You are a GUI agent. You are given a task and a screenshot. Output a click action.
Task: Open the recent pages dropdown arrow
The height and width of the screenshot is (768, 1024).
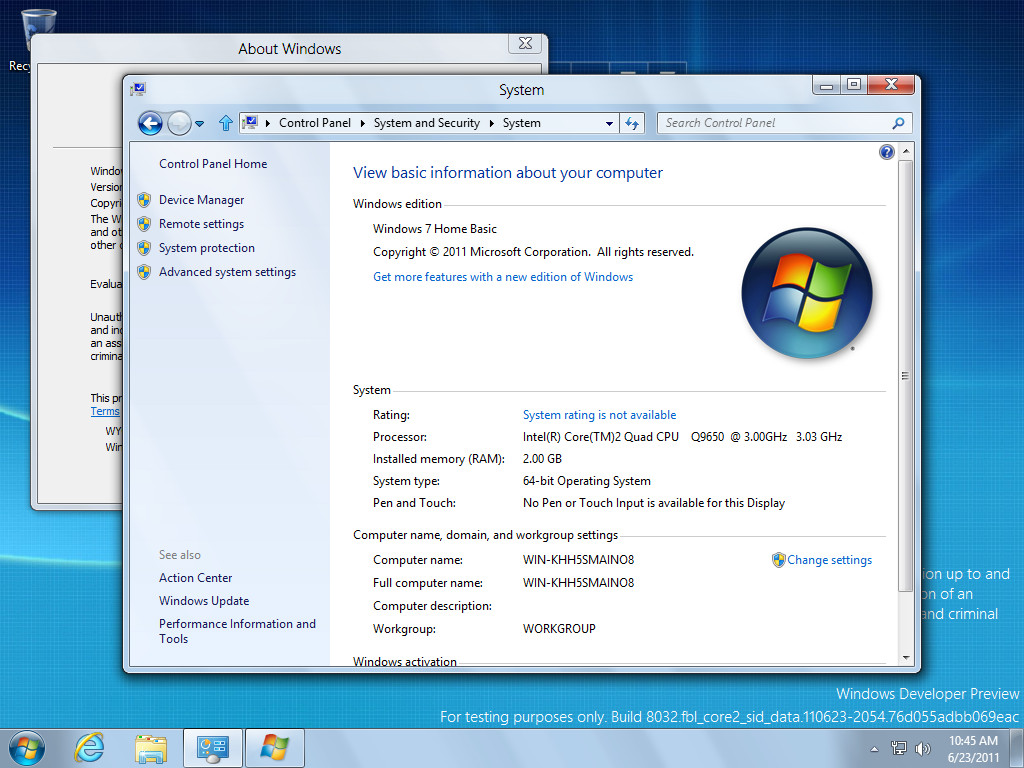[x=200, y=123]
